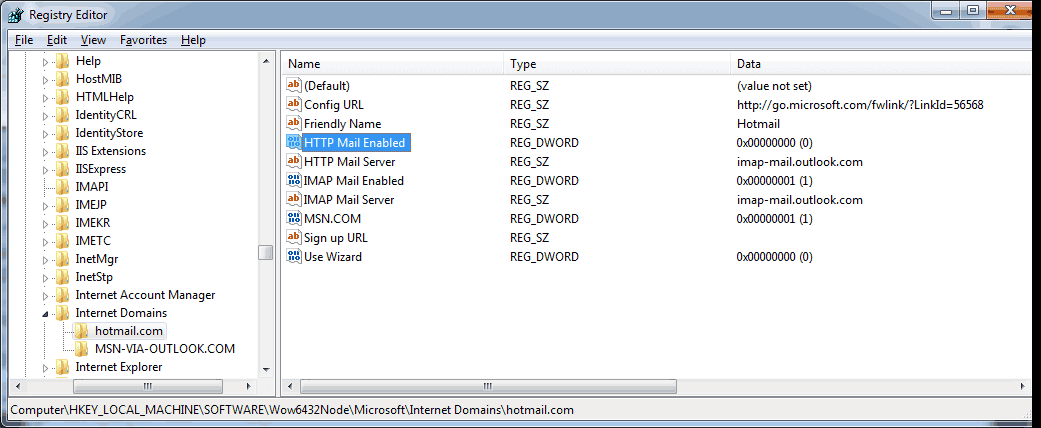Click the folder icon for HostMIB key

(62, 79)
